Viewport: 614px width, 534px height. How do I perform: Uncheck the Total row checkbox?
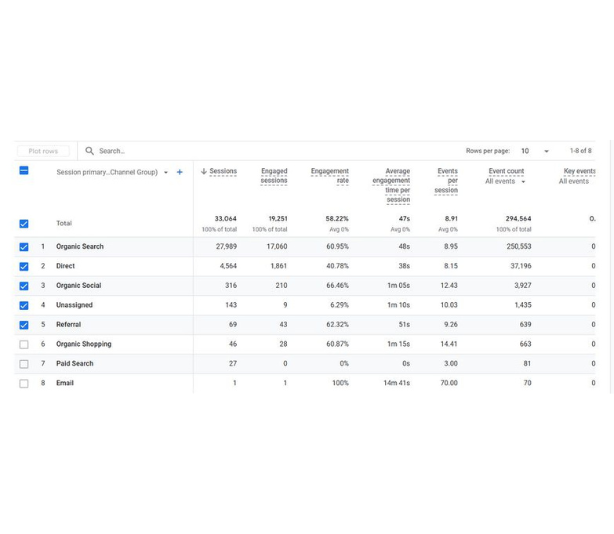[24, 224]
